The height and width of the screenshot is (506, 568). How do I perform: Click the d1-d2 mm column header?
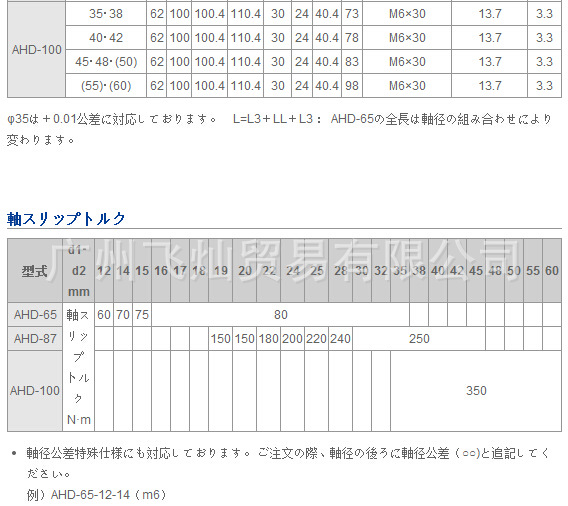79,271
